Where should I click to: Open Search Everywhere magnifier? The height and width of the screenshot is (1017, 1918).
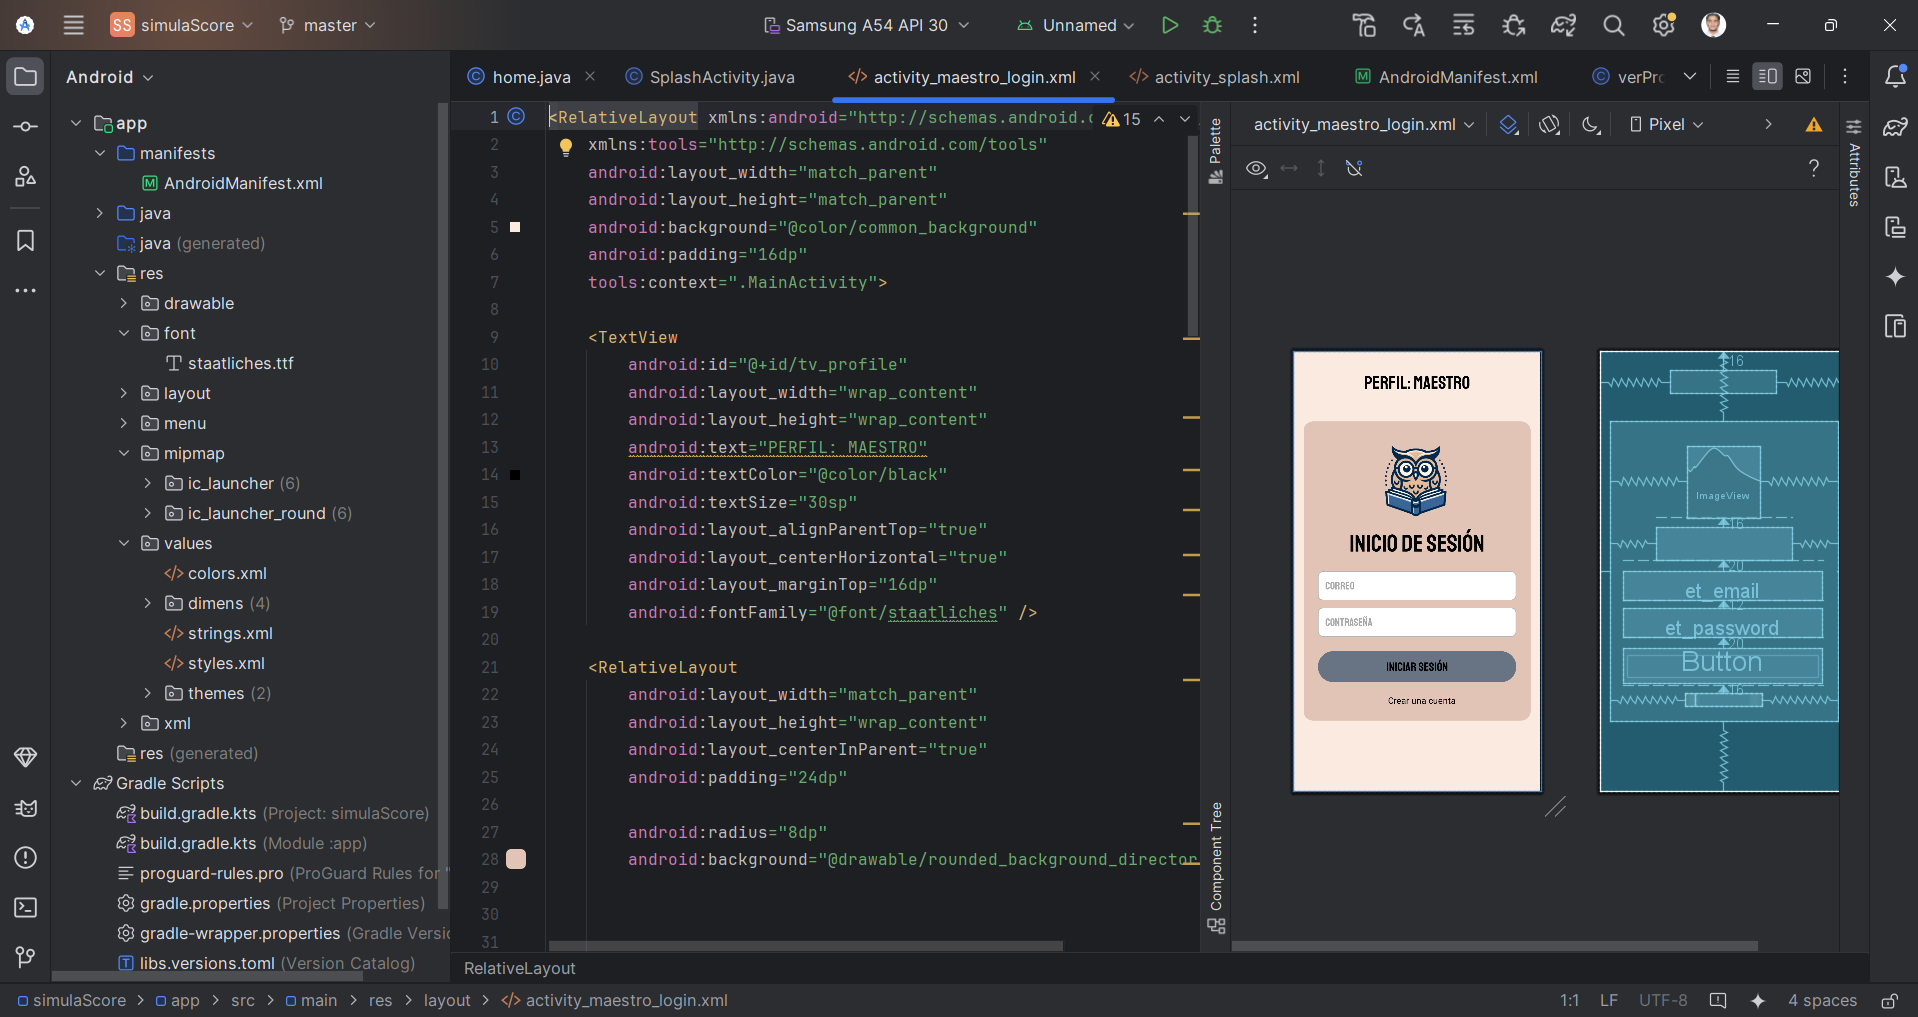[x=1613, y=25]
